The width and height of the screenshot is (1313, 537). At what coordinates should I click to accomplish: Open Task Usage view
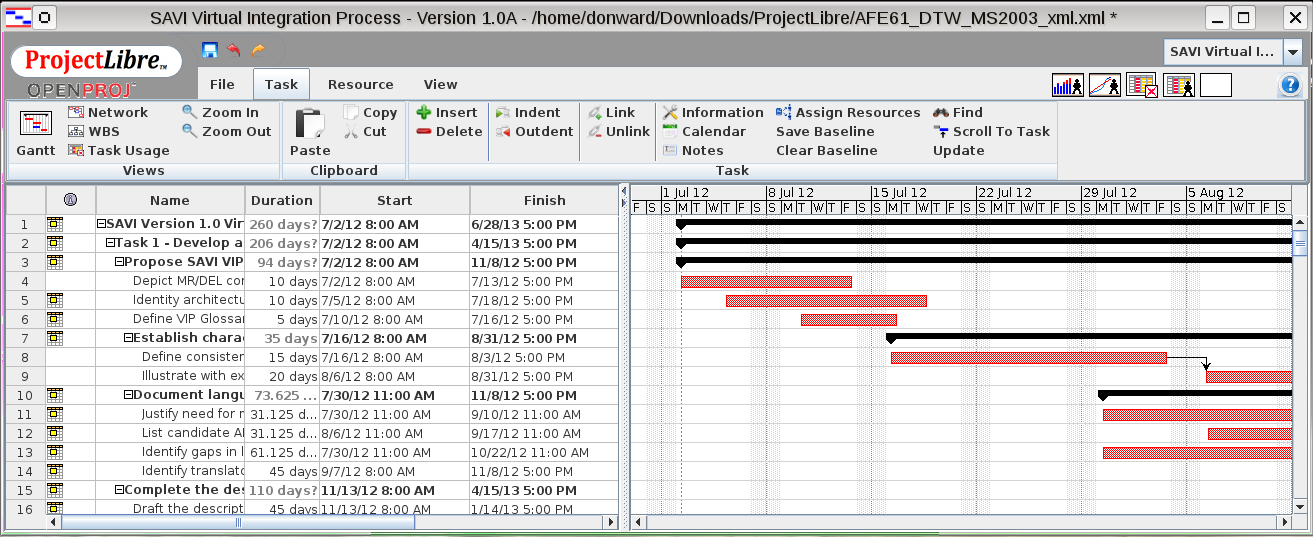click(x=118, y=151)
